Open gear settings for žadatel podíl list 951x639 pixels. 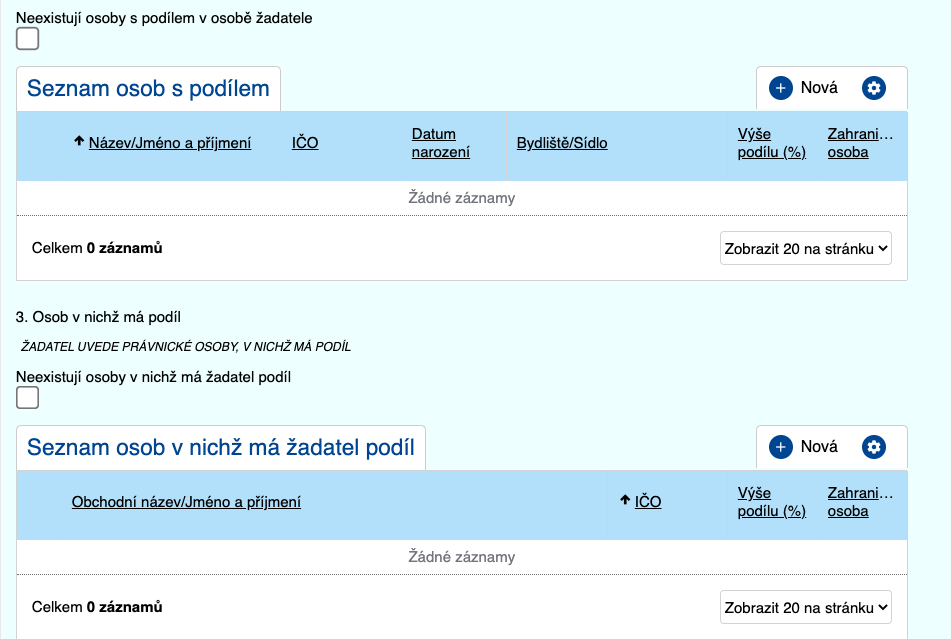tap(874, 447)
